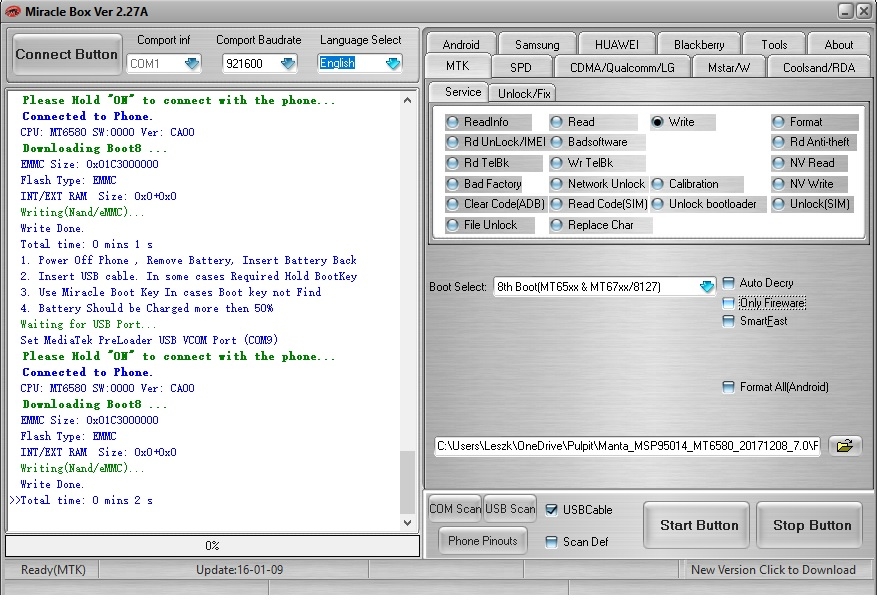This screenshot has height=607, width=877.
Task: Enable the Auto Decry checkbox
Action: (728, 283)
